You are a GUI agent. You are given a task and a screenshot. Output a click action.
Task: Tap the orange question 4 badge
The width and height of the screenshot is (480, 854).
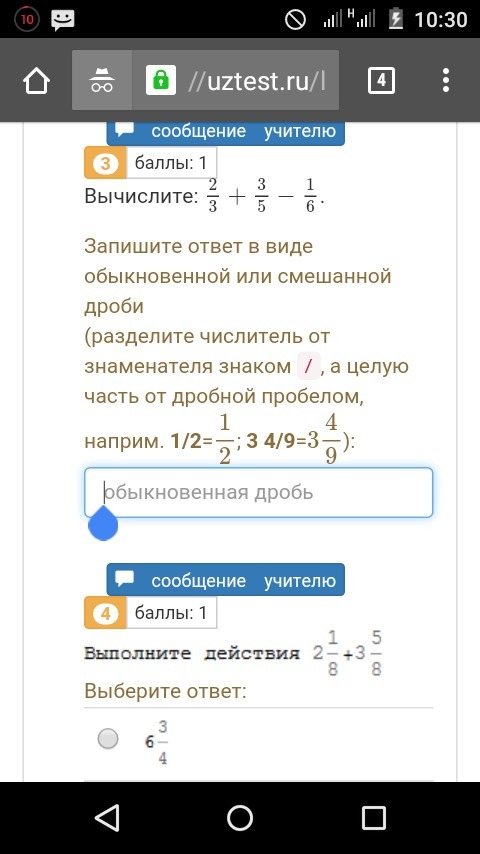[106, 613]
